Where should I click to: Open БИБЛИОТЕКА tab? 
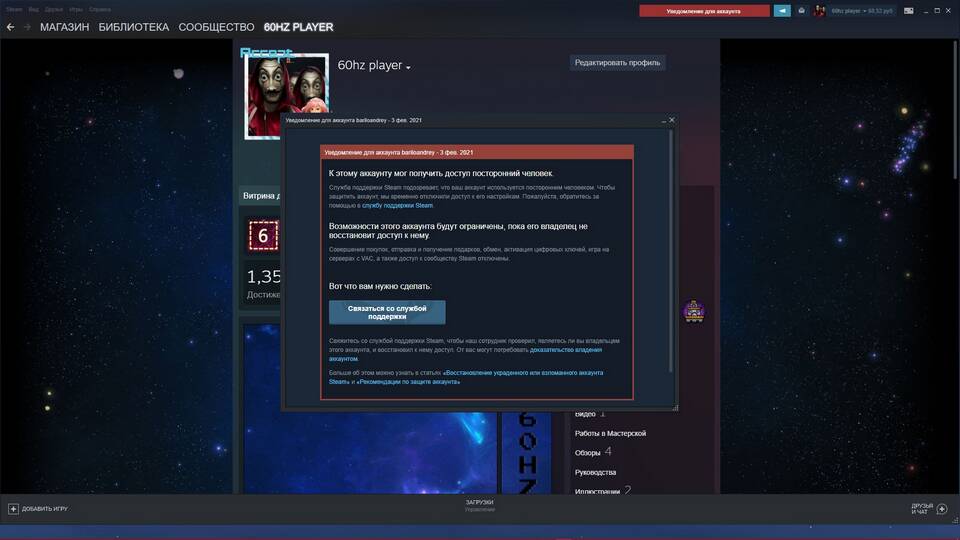tap(133, 27)
